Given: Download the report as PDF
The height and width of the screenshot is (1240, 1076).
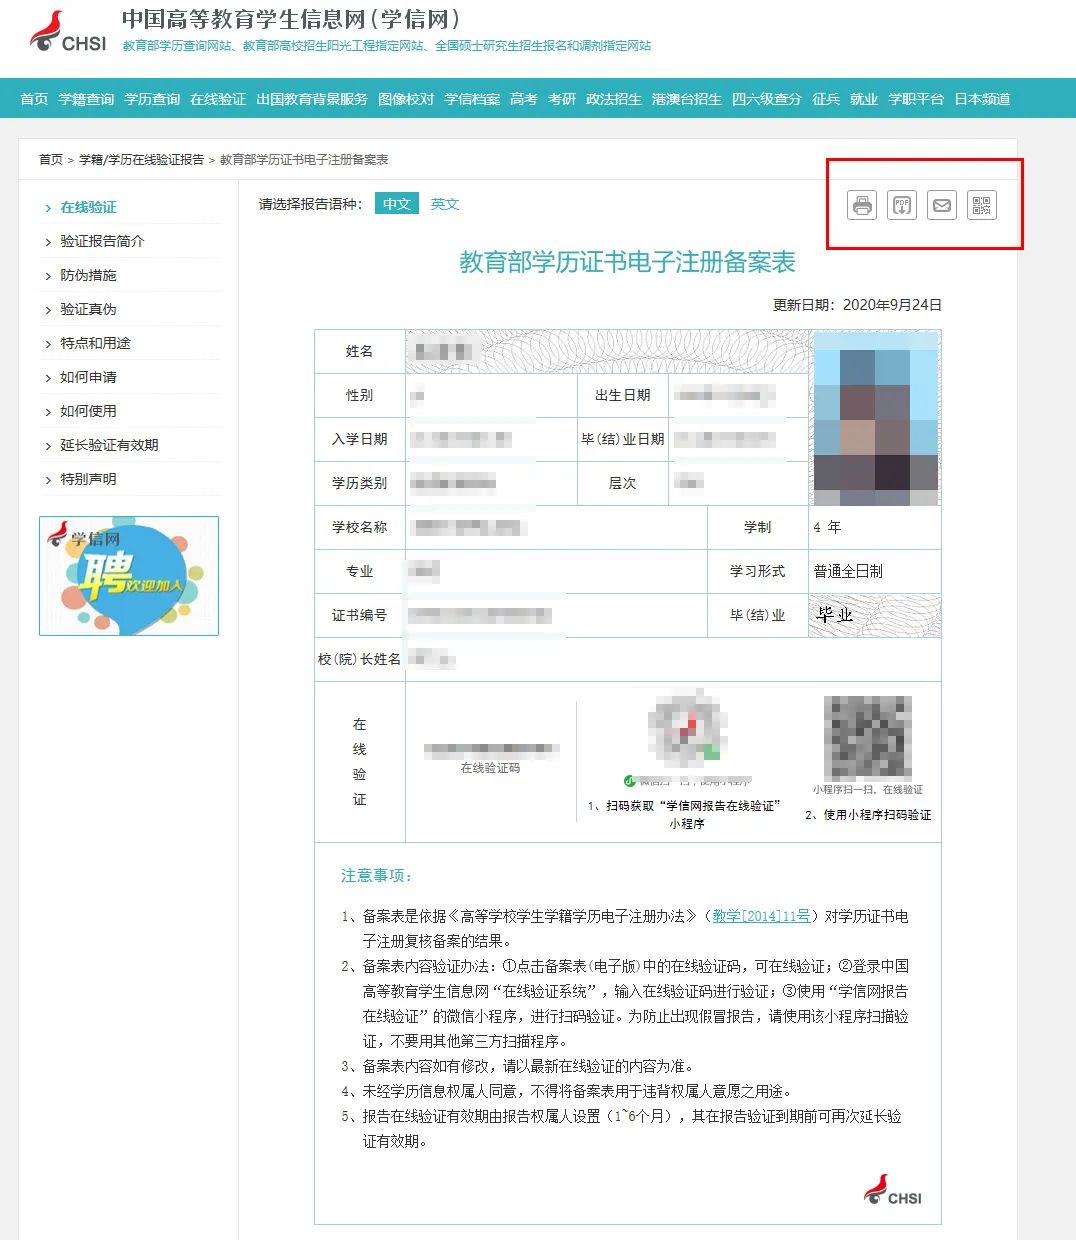Looking at the screenshot, I should pyautogui.click(x=902, y=206).
